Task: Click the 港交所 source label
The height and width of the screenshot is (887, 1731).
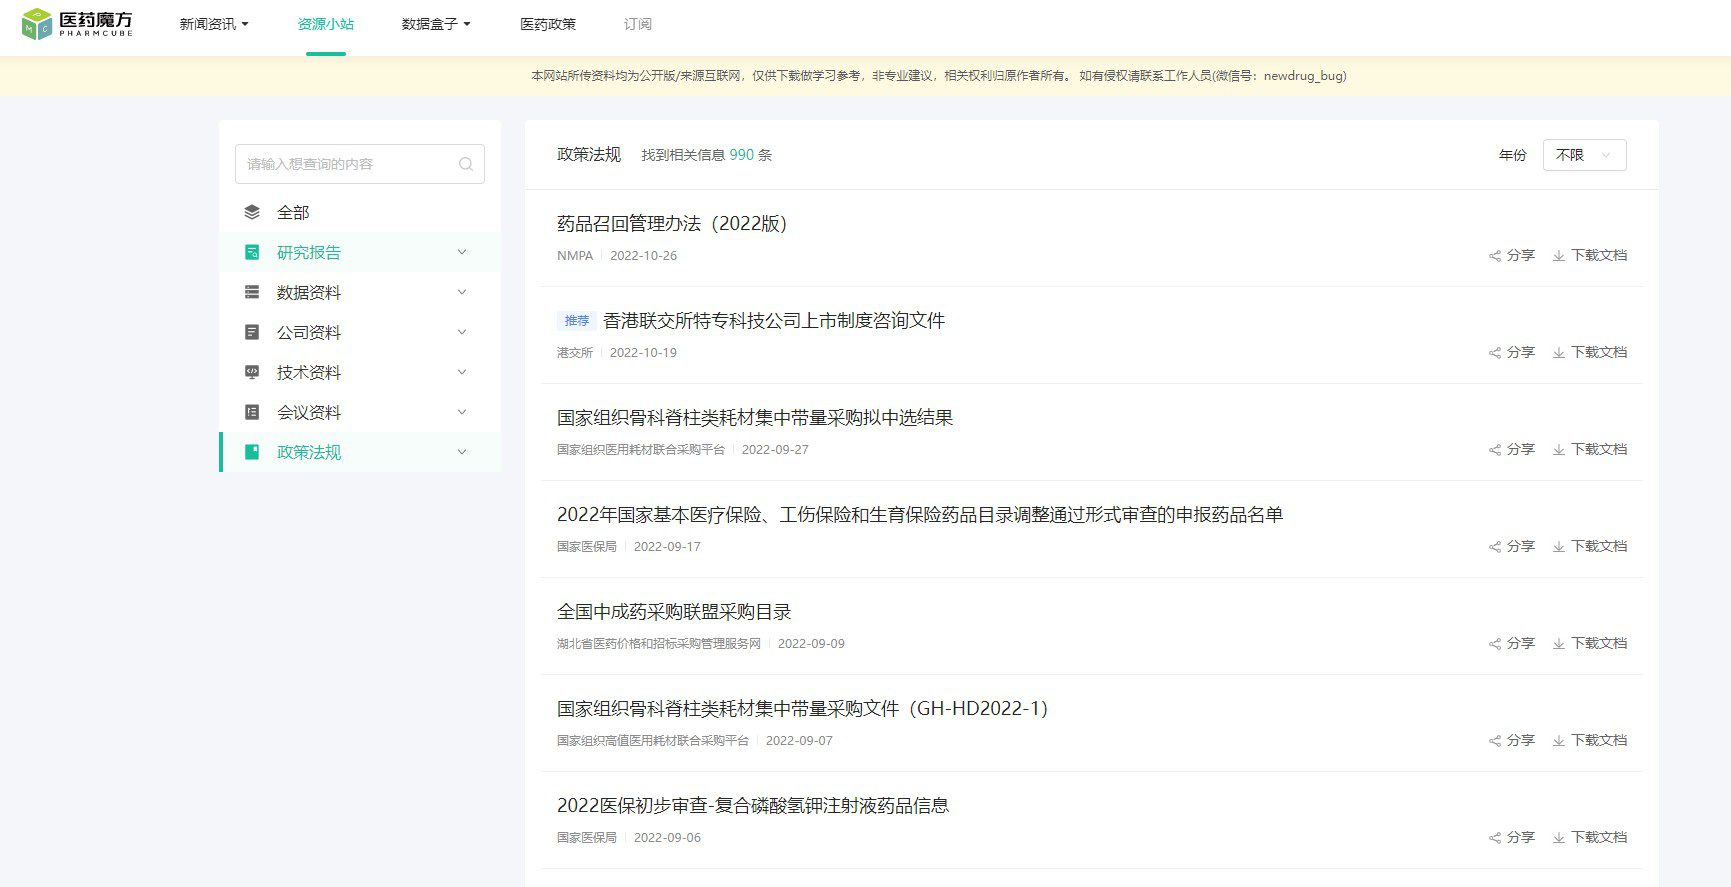Action: (575, 353)
